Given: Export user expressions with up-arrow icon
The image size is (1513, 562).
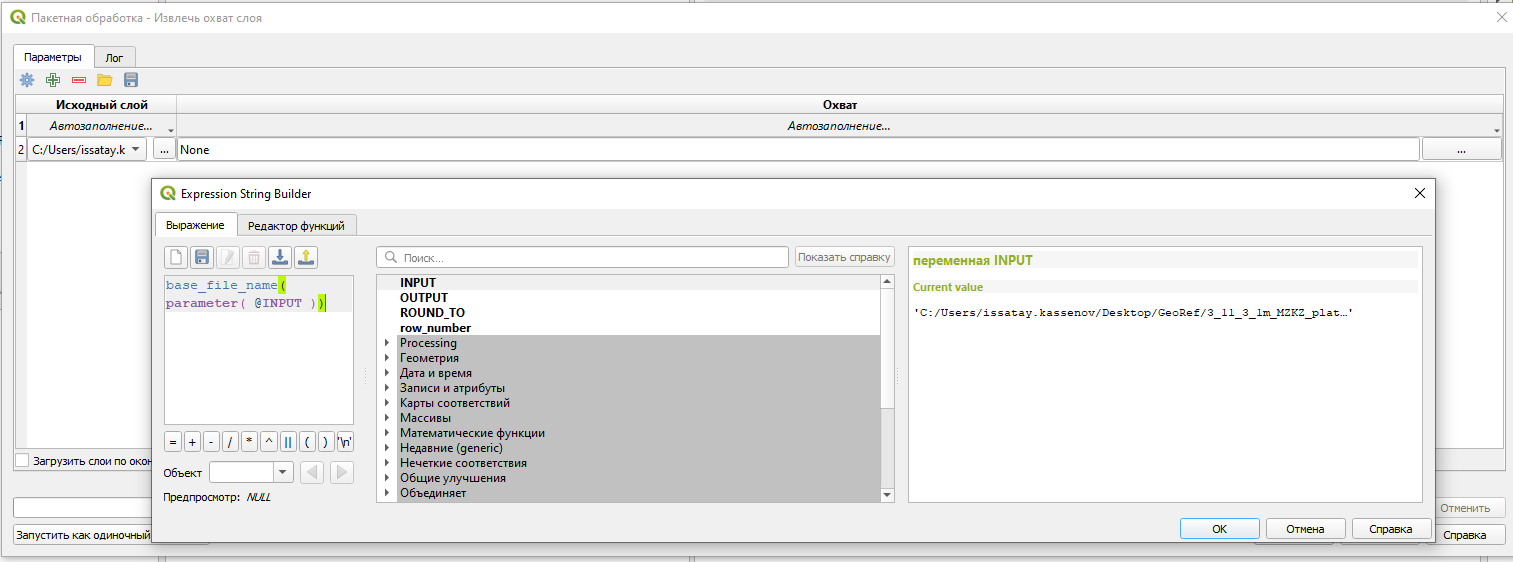Looking at the screenshot, I should point(306,258).
